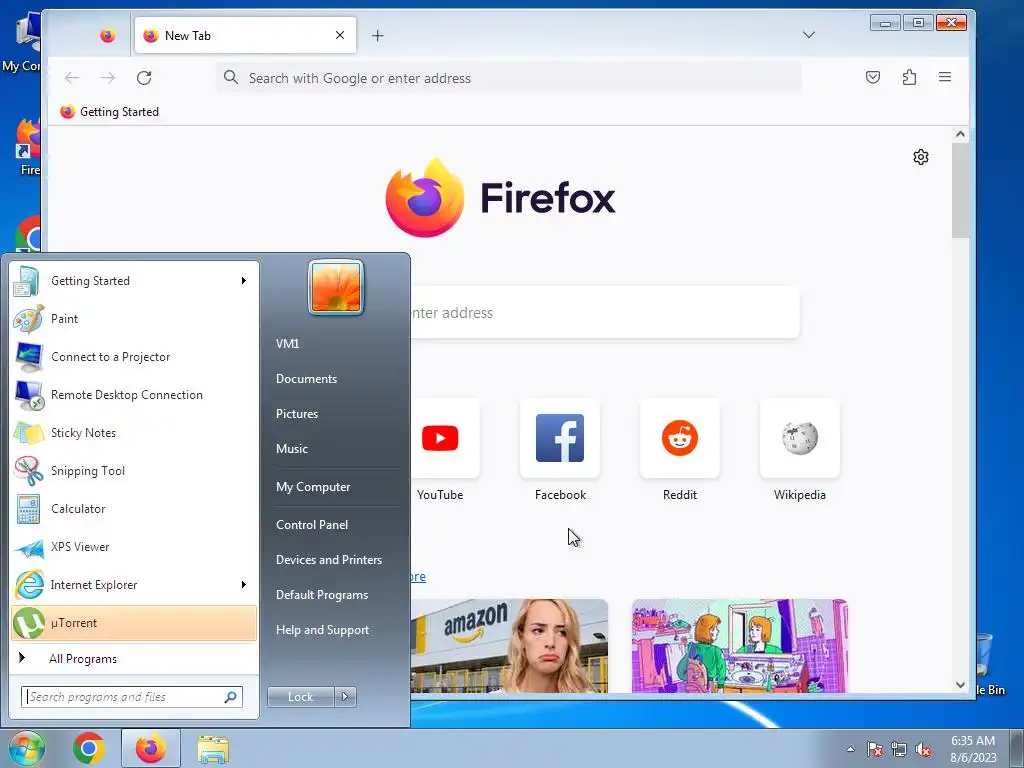The width and height of the screenshot is (1024, 768).
Task: Launch Remote Desktop Connection
Action: (x=135, y=394)
